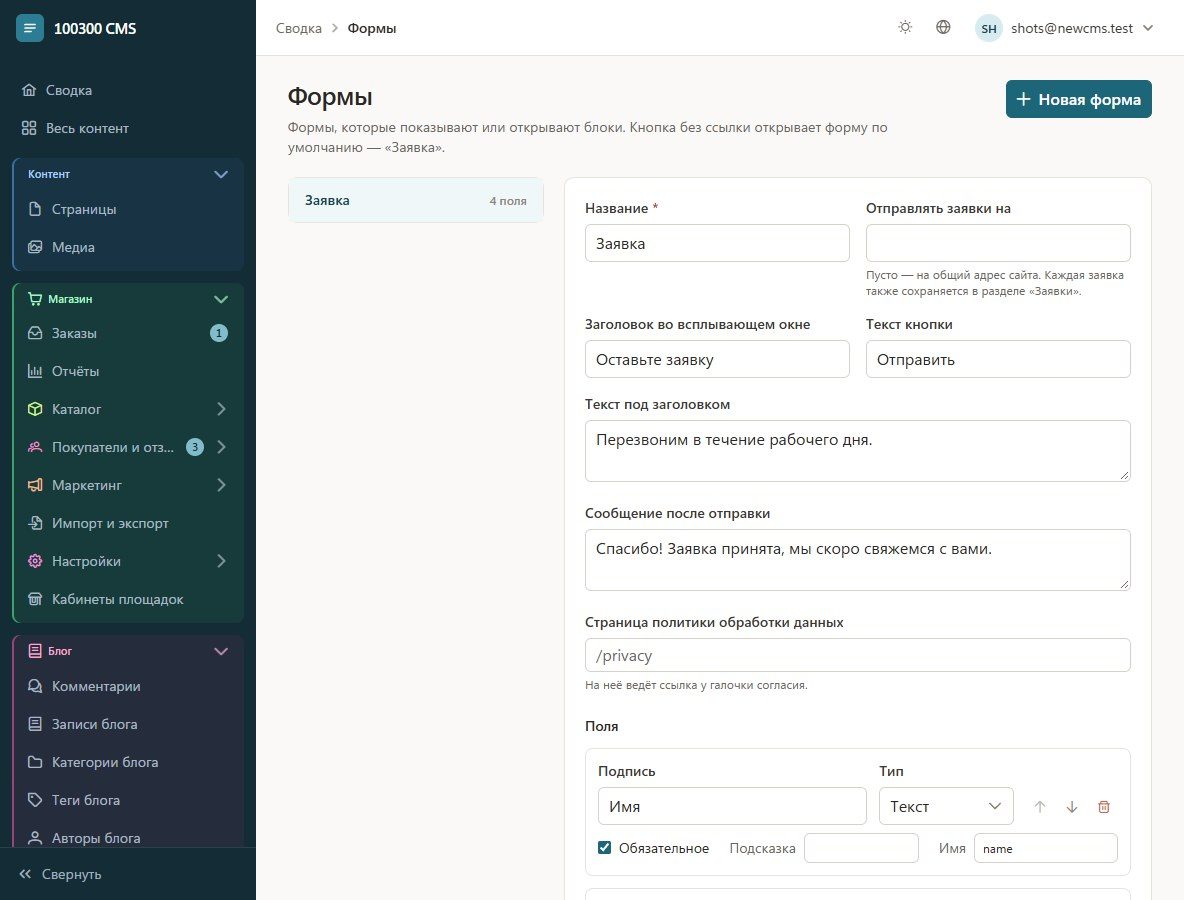Expand the Настройки submenu arrow
This screenshot has width=1184, height=900.
221,561
